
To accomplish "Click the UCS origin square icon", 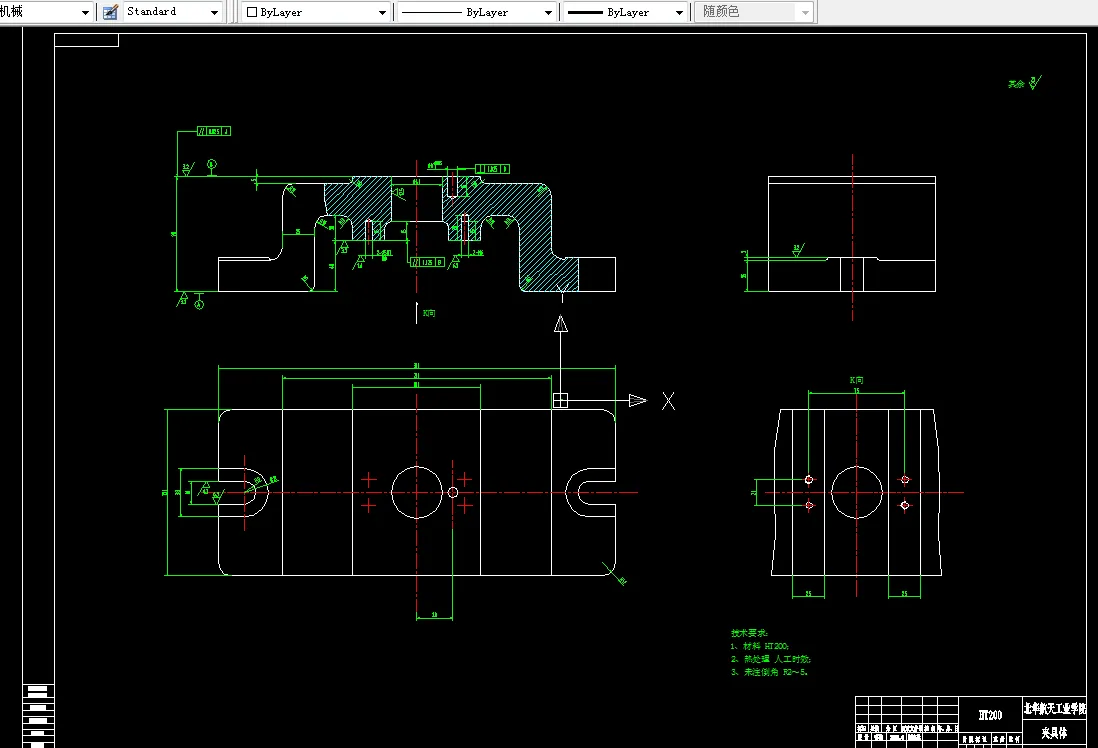I will [560, 400].
